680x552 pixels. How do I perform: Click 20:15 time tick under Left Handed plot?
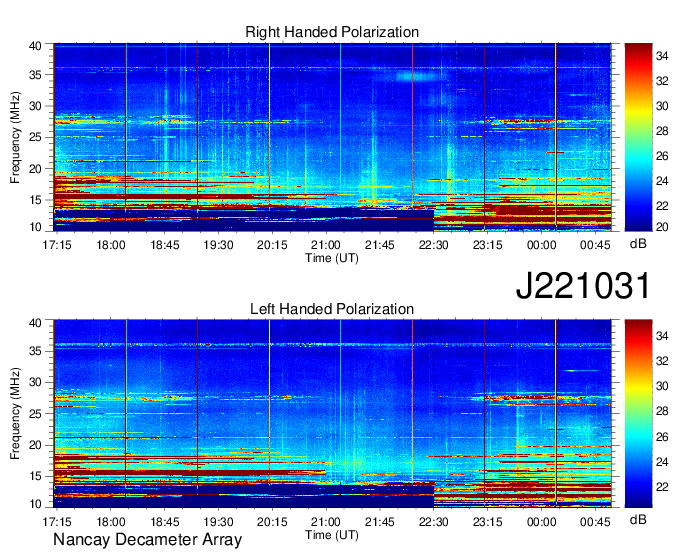click(272, 522)
